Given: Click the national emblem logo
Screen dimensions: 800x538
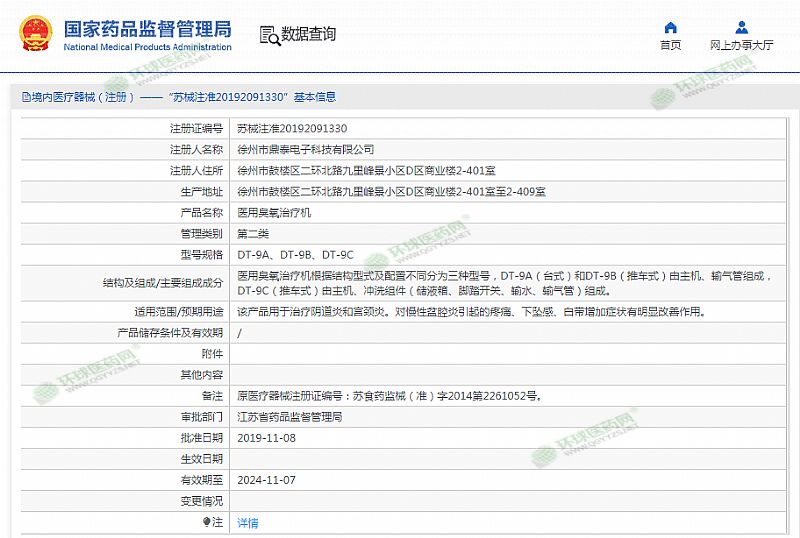Looking at the screenshot, I should [38, 33].
